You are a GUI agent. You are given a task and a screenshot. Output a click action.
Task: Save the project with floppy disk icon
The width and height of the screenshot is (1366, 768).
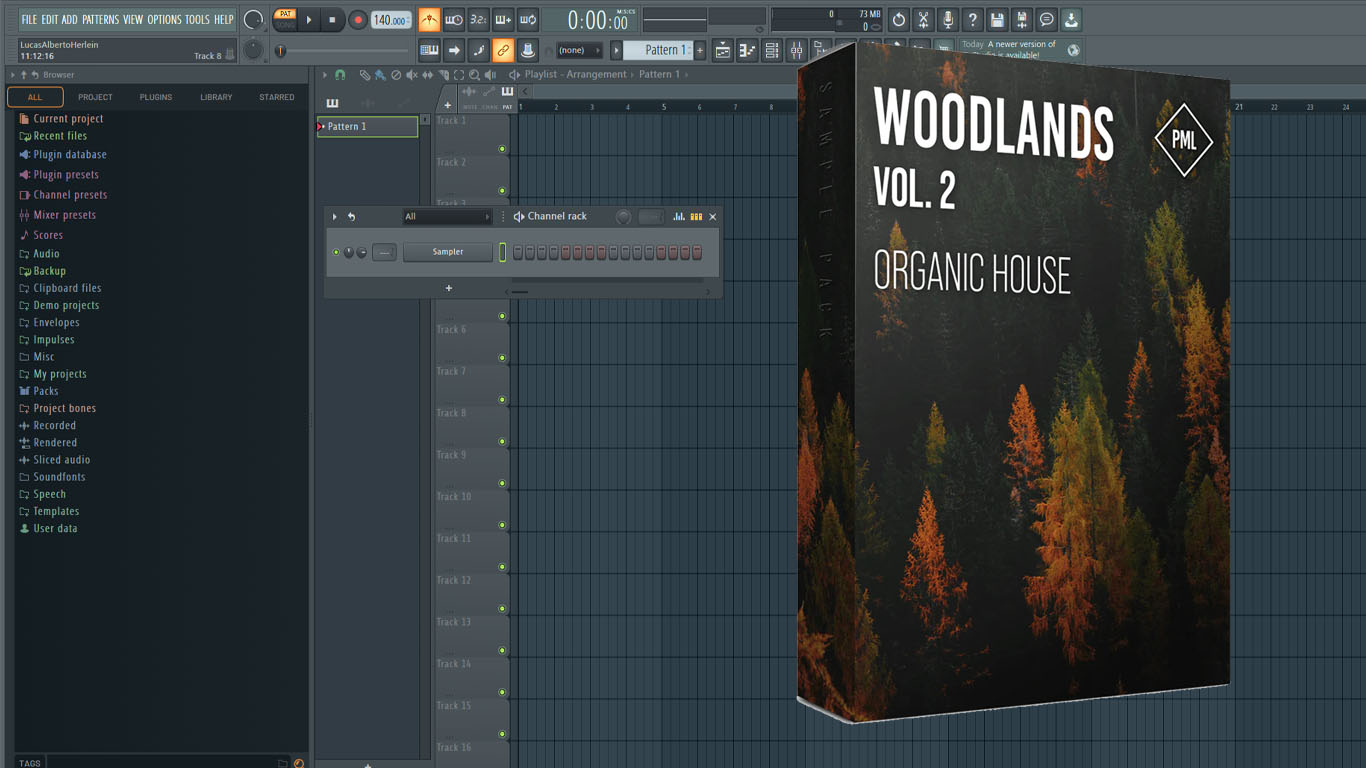tap(997, 20)
